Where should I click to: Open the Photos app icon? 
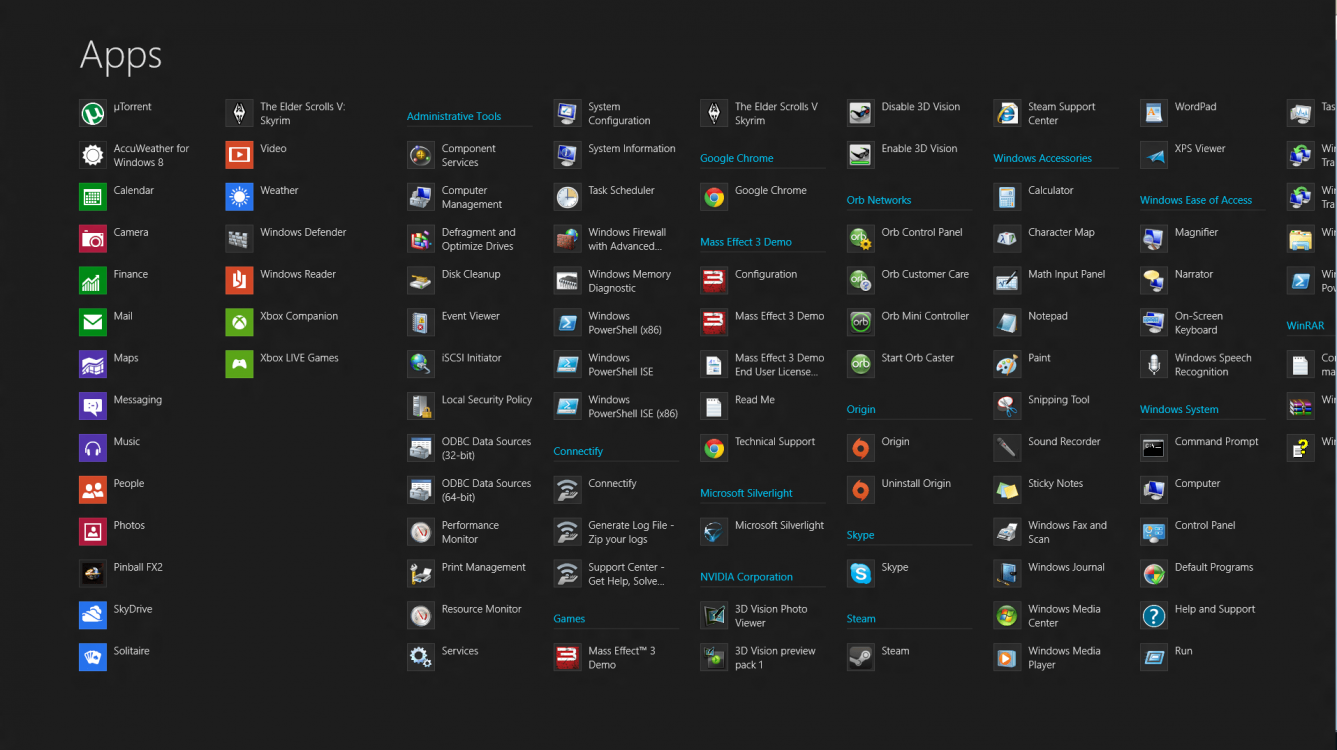tap(93, 532)
